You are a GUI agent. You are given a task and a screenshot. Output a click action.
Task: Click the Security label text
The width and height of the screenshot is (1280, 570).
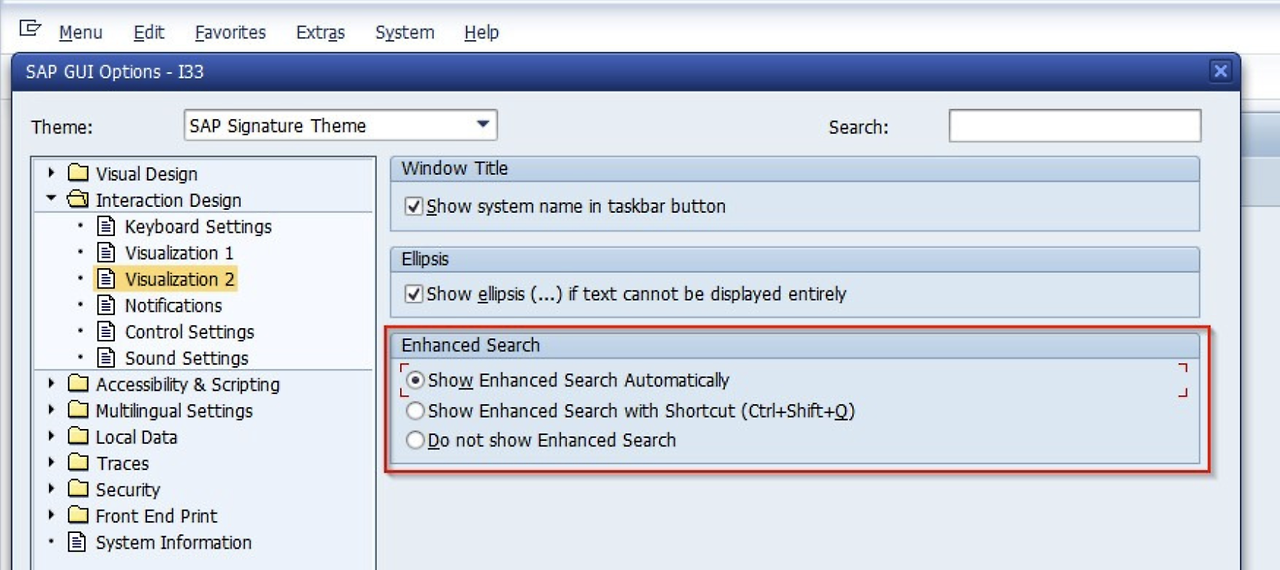[x=127, y=490]
